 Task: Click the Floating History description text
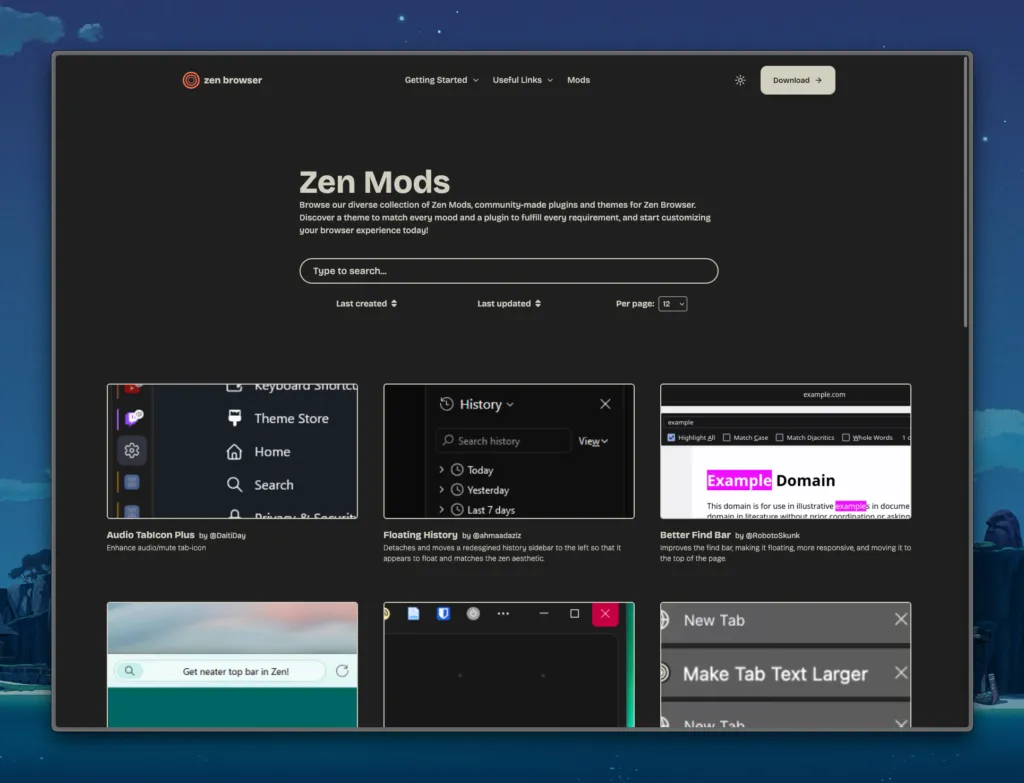pyautogui.click(x=502, y=553)
